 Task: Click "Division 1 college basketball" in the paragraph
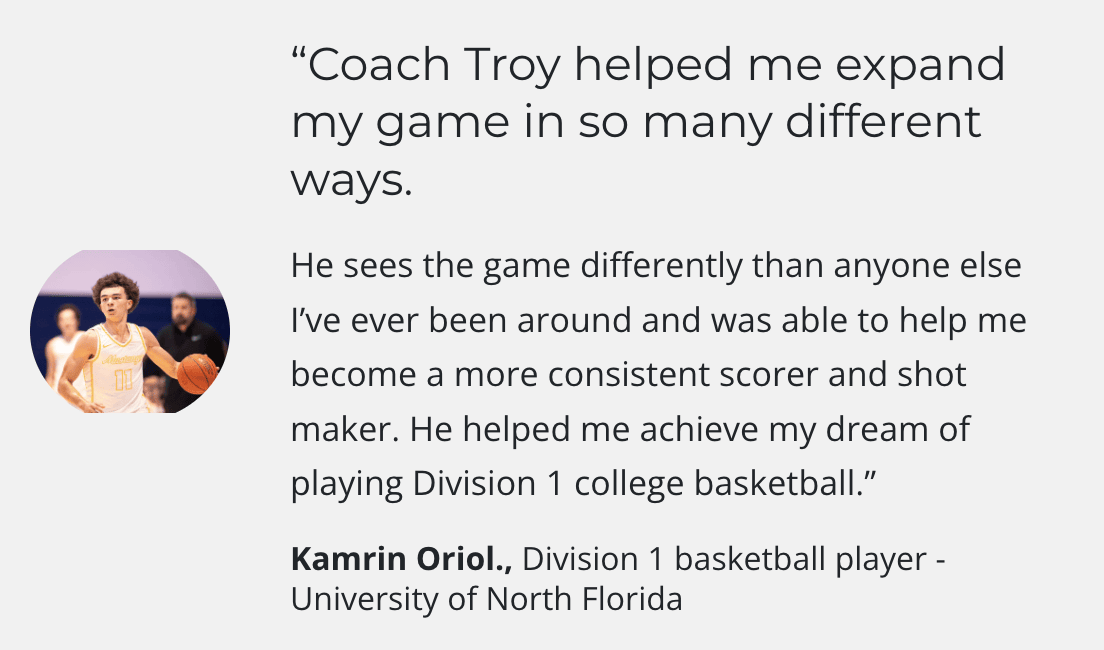[637, 485]
